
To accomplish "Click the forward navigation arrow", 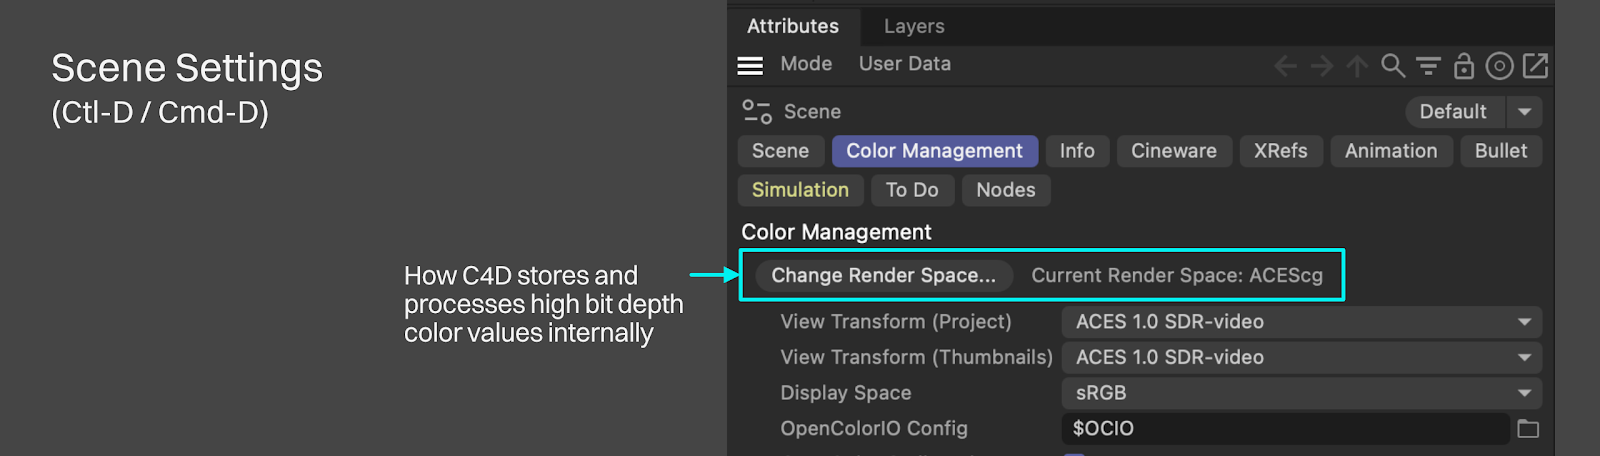I will 1322,66.
